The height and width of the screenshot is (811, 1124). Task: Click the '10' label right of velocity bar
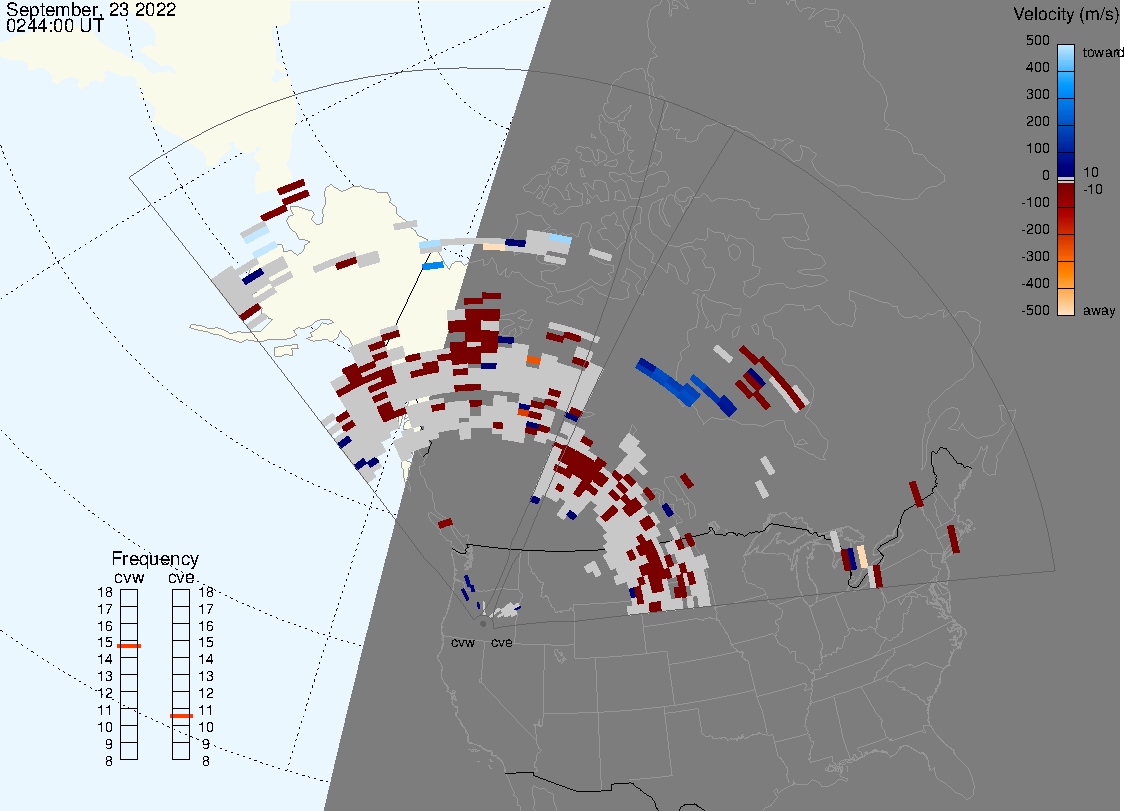coord(1091,172)
